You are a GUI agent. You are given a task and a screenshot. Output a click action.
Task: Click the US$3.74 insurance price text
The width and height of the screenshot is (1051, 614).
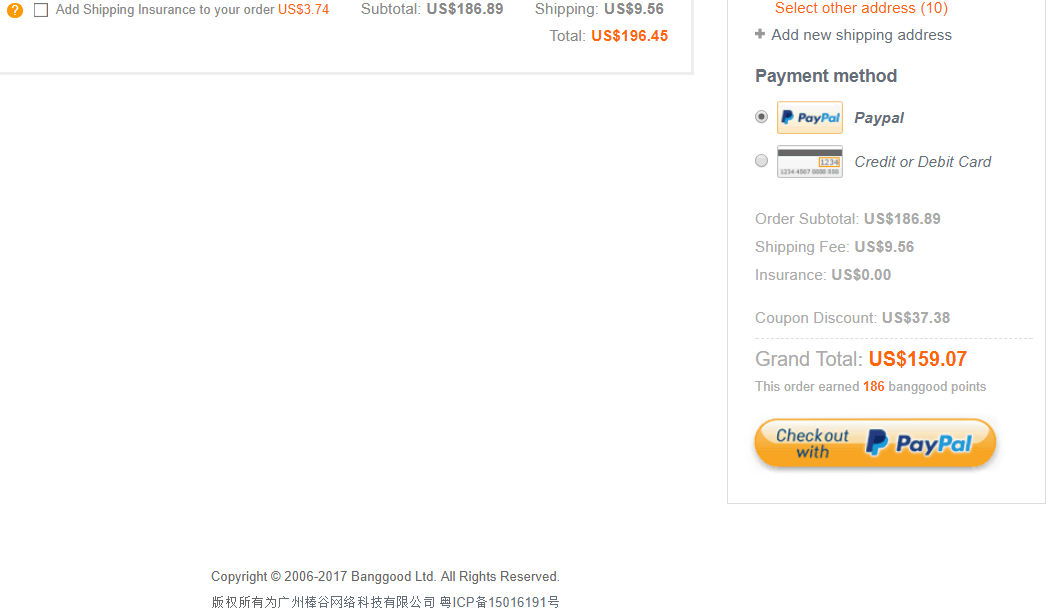pyautogui.click(x=304, y=9)
